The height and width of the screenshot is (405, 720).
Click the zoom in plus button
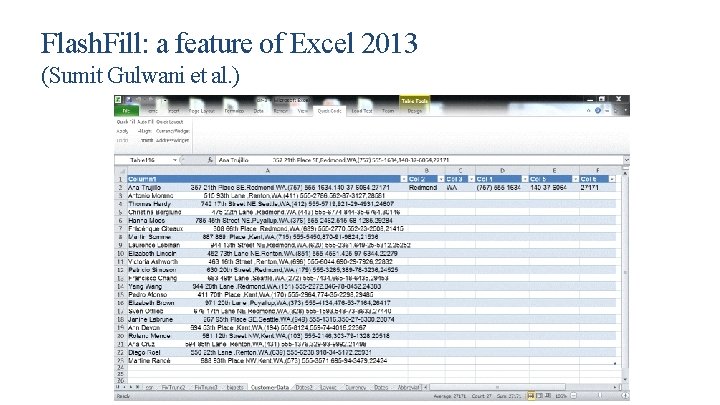(625, 396)
